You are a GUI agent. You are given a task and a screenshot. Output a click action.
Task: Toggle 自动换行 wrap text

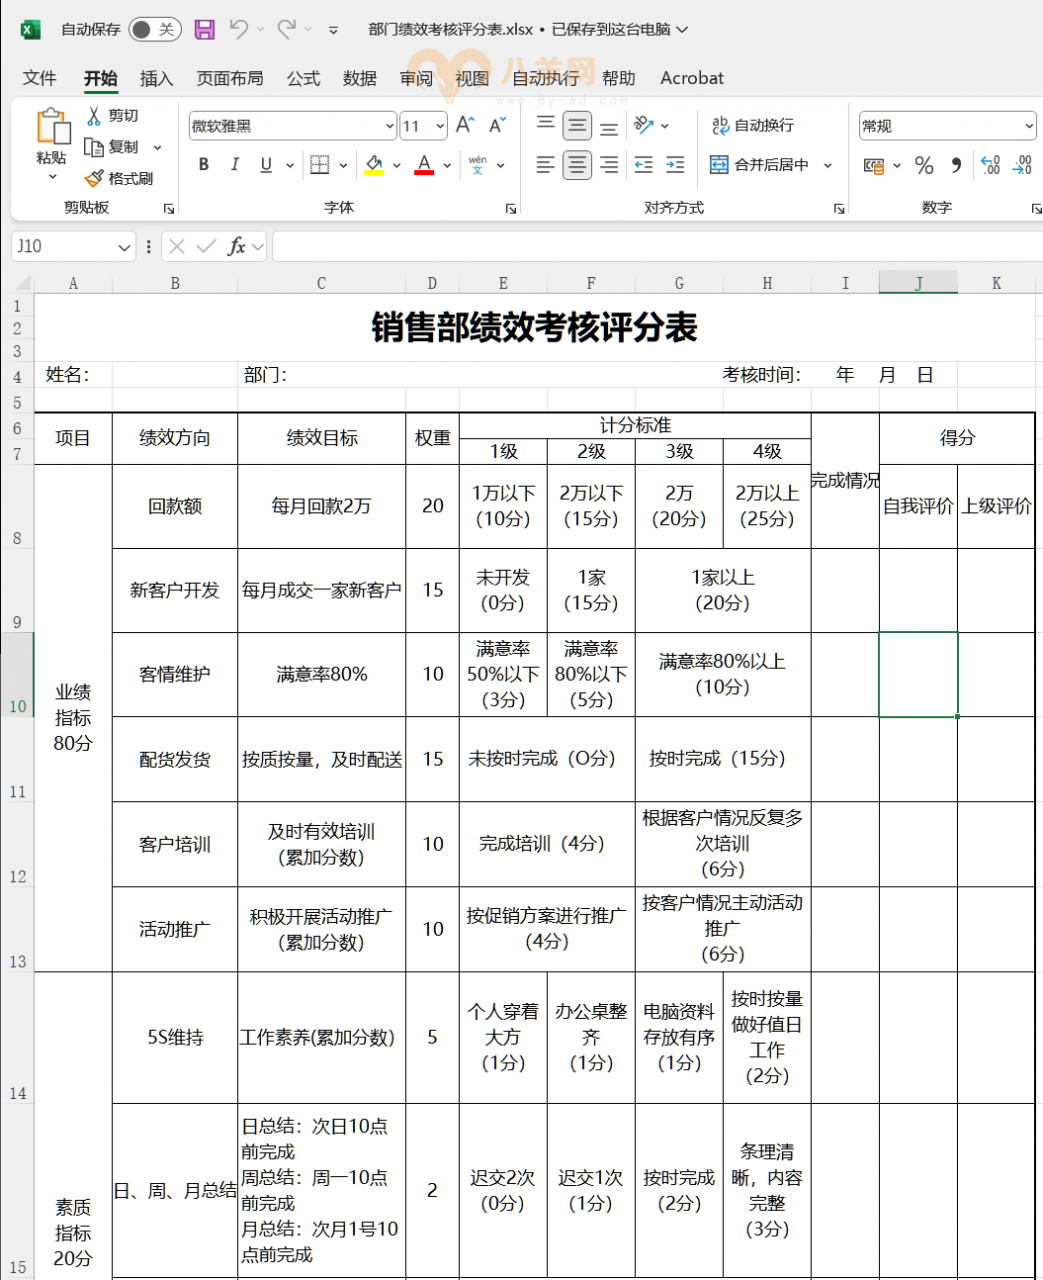752,125
